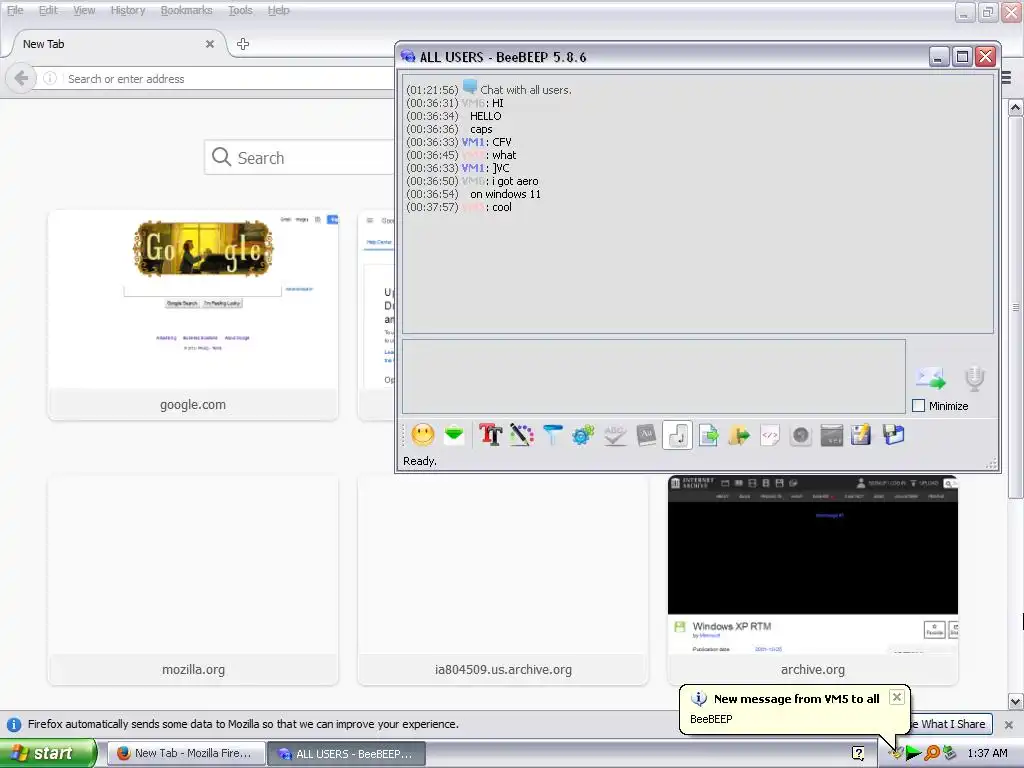1024x768 pixels.
Task: Open Firefox Bookmarks menu
Action: pyautogui.click(x=186, y=10)
